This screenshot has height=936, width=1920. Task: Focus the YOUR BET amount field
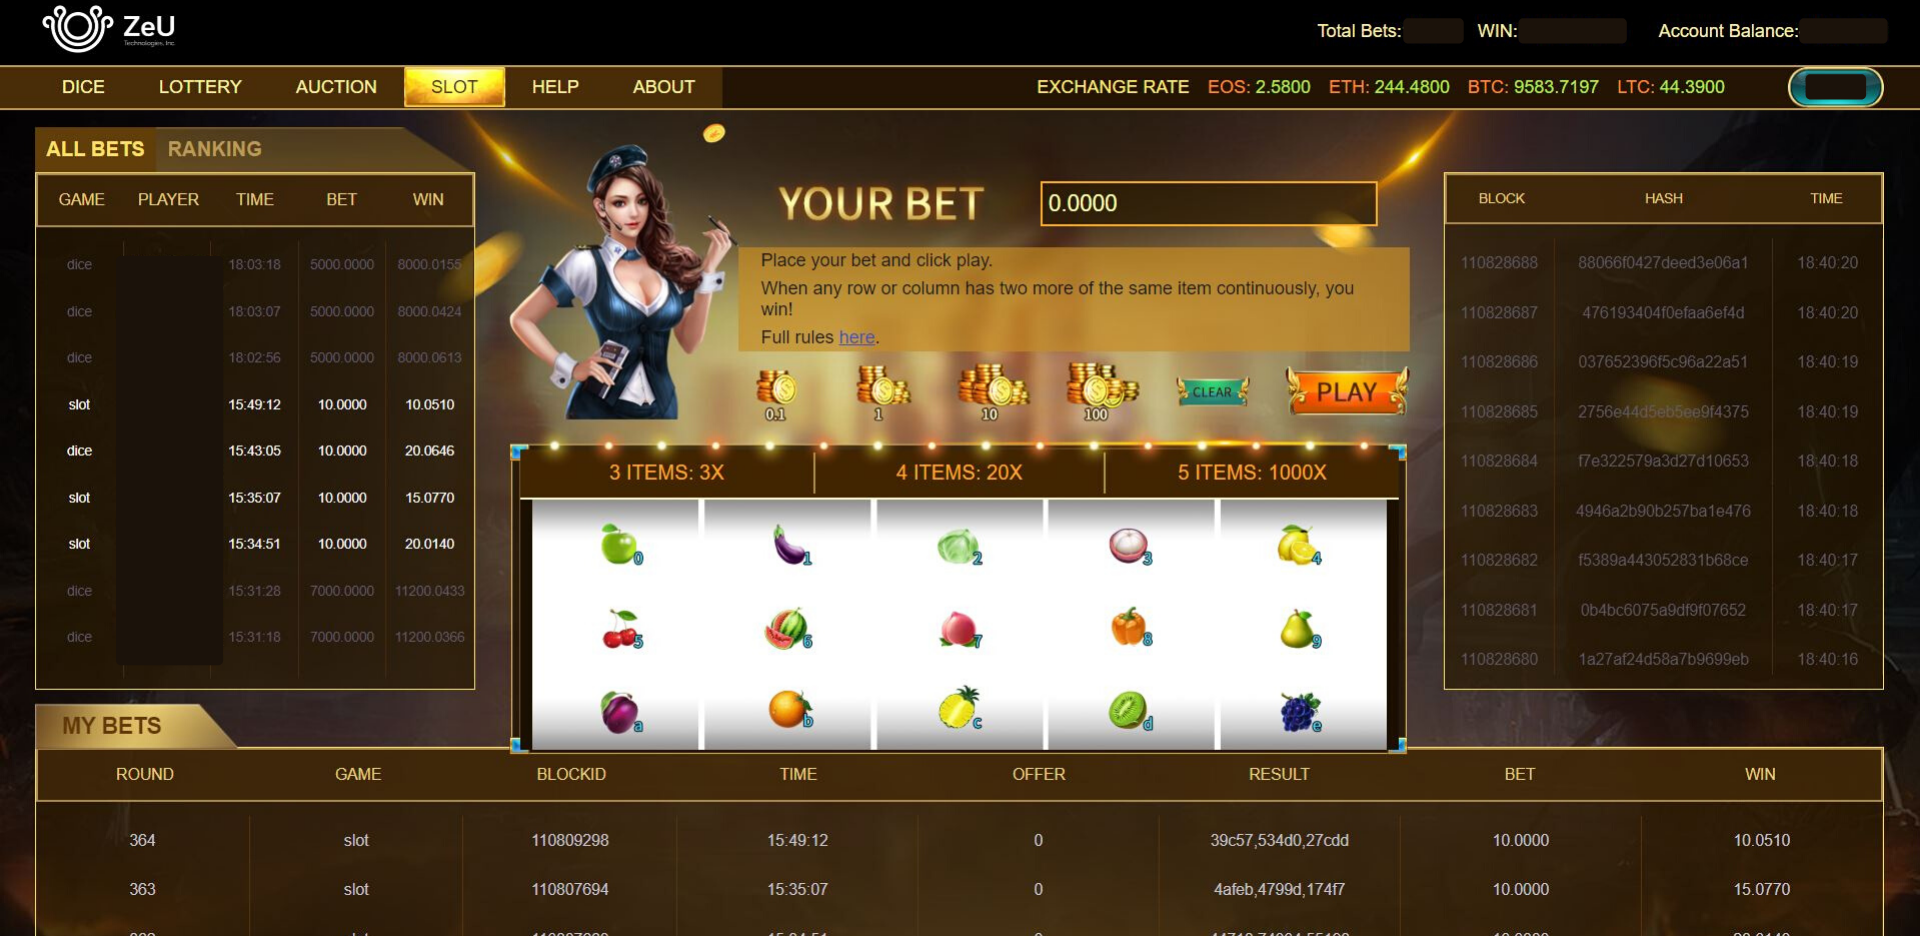1208,203
